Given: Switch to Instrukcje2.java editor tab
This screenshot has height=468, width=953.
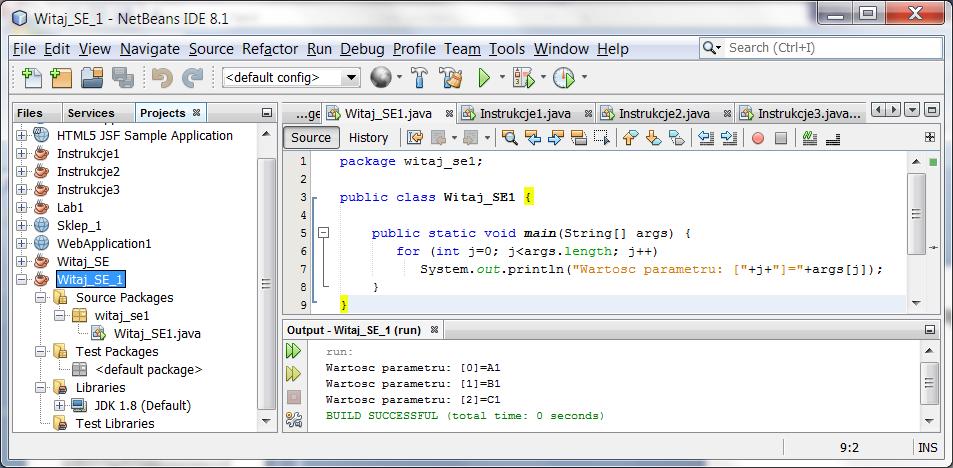Looking at the screenshot, I should tap(664, 114).
